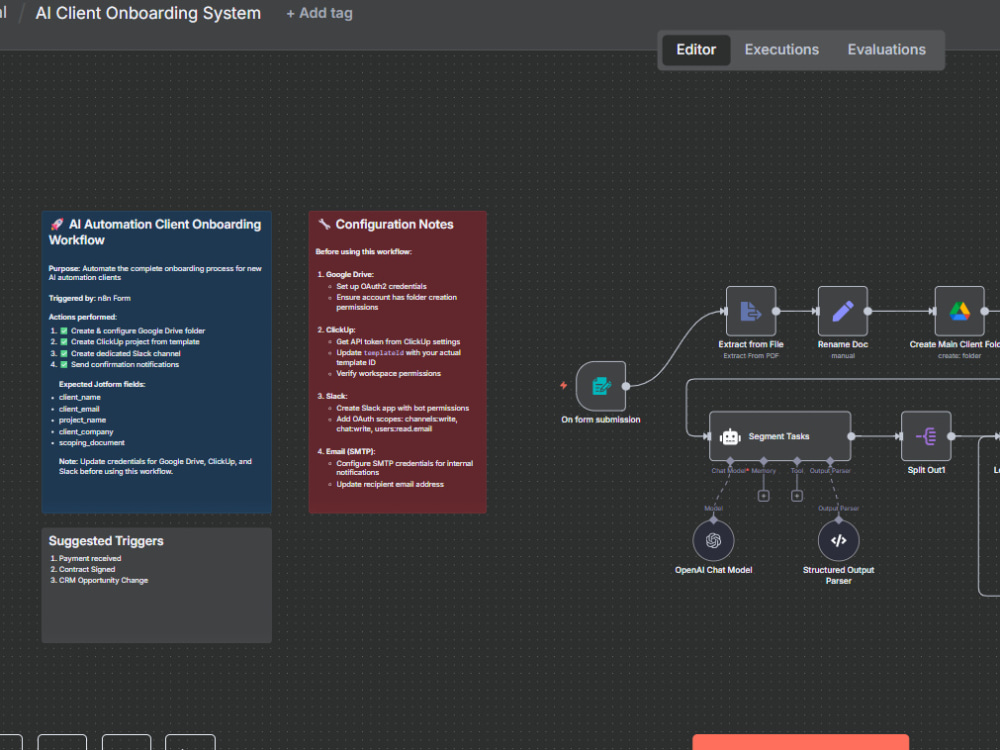Screen dimensions: 1000x750
Task: Click the Extract from File output connector
Action: point(776,311)
